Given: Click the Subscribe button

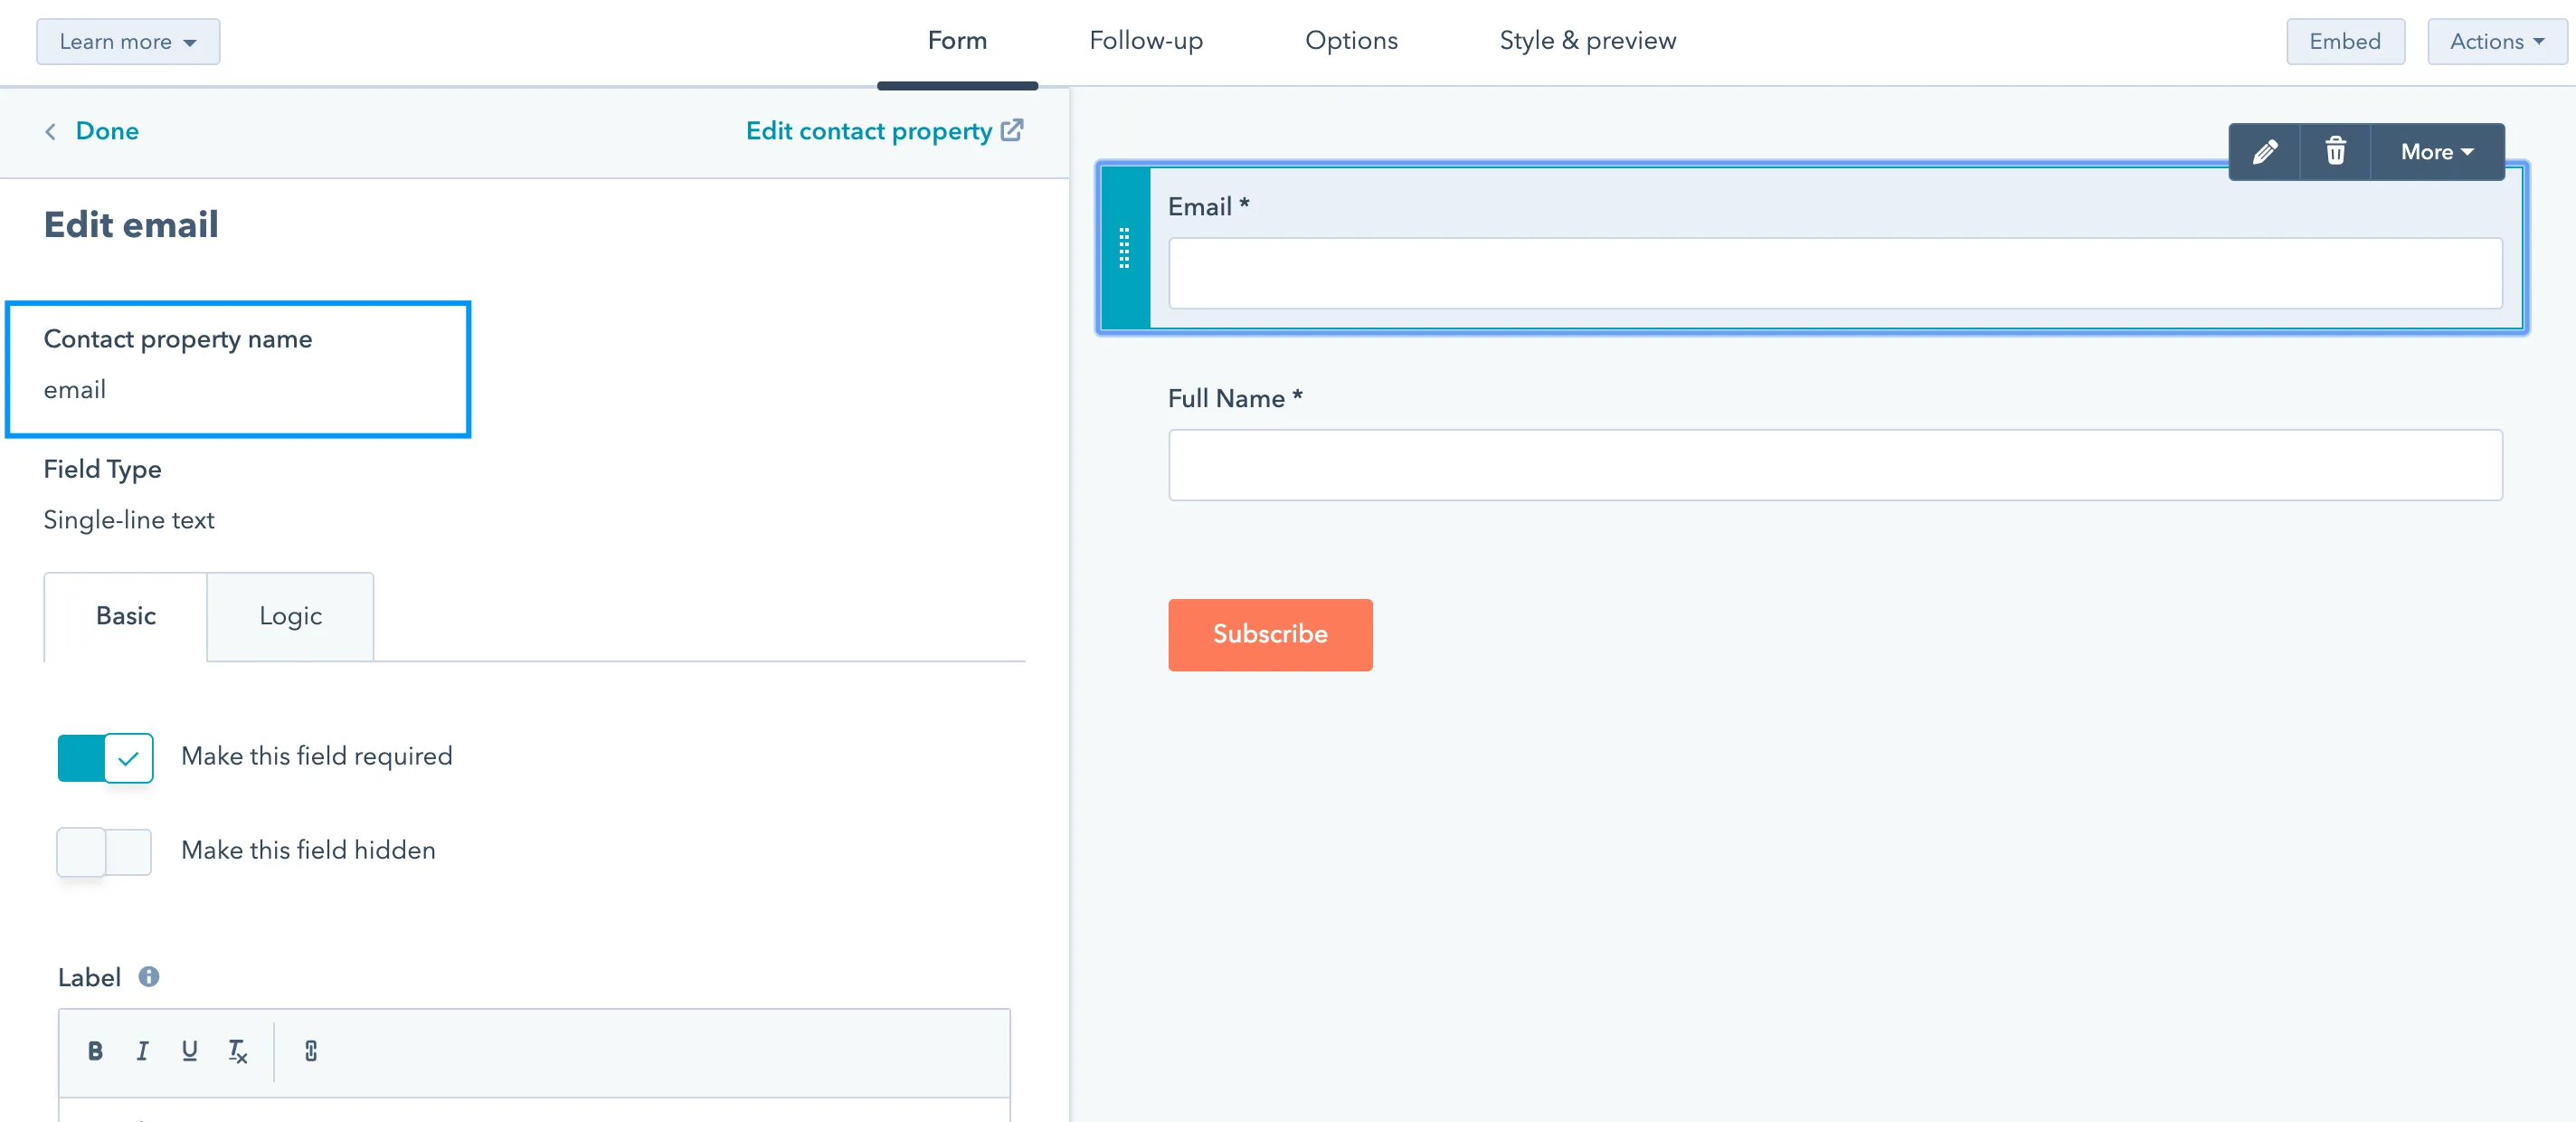Looking at the screenshot, I should pyautogui.click(x=1270, y=635).
